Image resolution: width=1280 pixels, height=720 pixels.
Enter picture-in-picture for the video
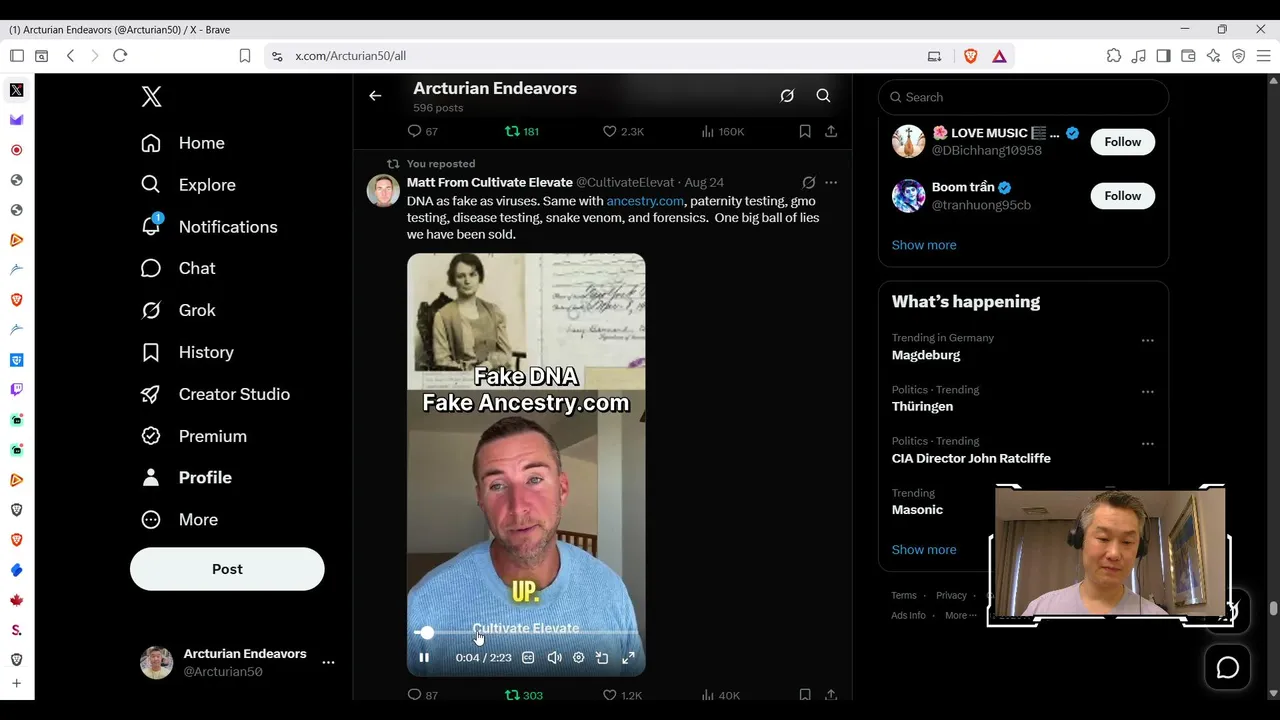602,658
